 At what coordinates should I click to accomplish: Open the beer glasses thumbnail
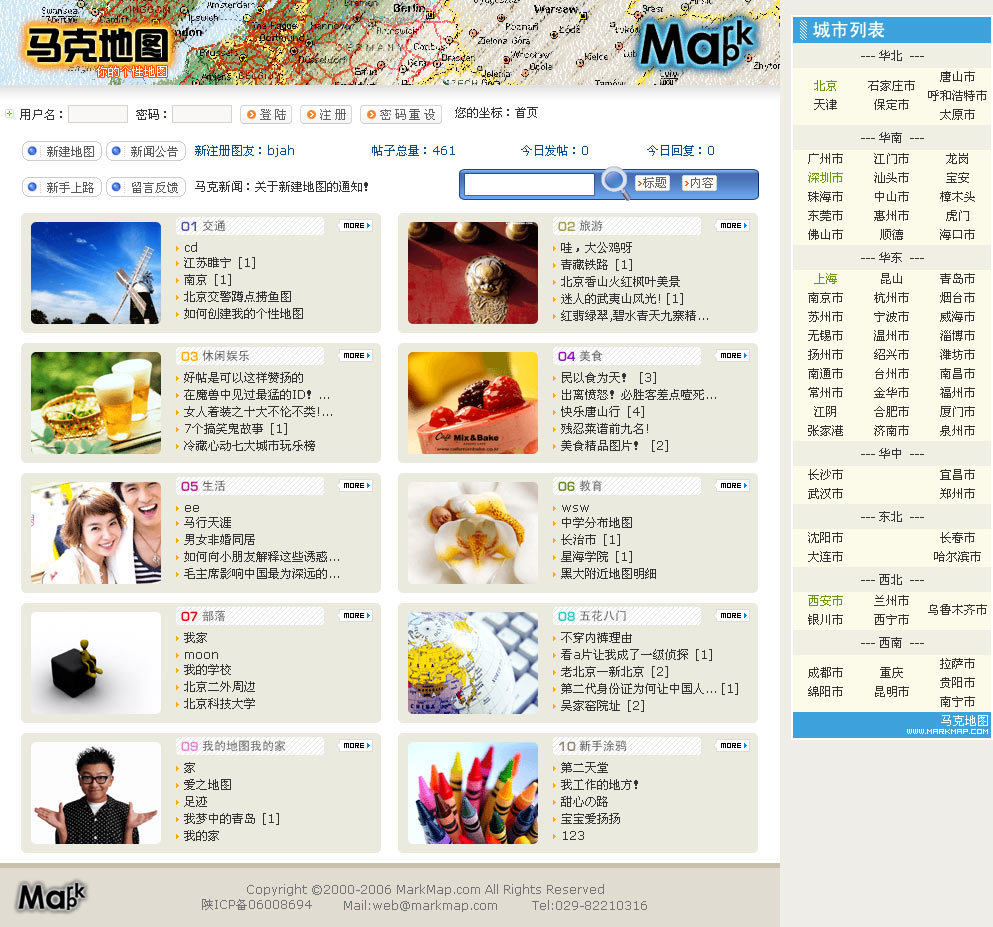point(96,403)
